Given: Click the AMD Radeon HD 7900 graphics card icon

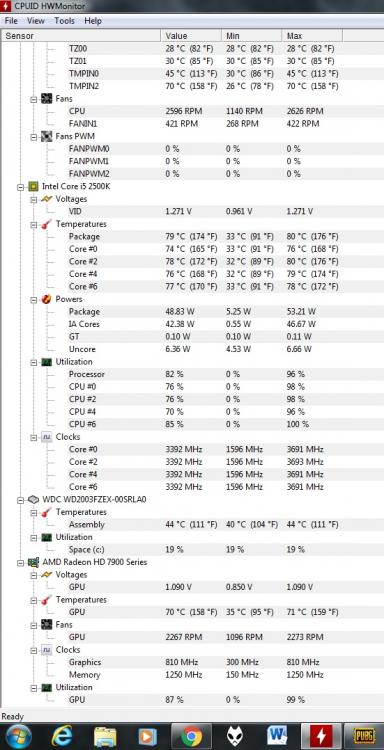Looking at the screenshot, I should (33, 562).
